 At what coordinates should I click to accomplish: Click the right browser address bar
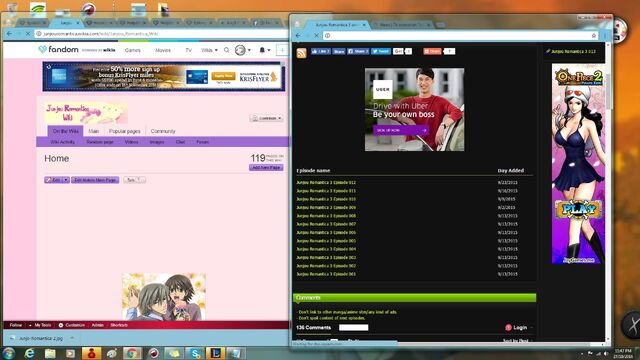click(457, 36)
